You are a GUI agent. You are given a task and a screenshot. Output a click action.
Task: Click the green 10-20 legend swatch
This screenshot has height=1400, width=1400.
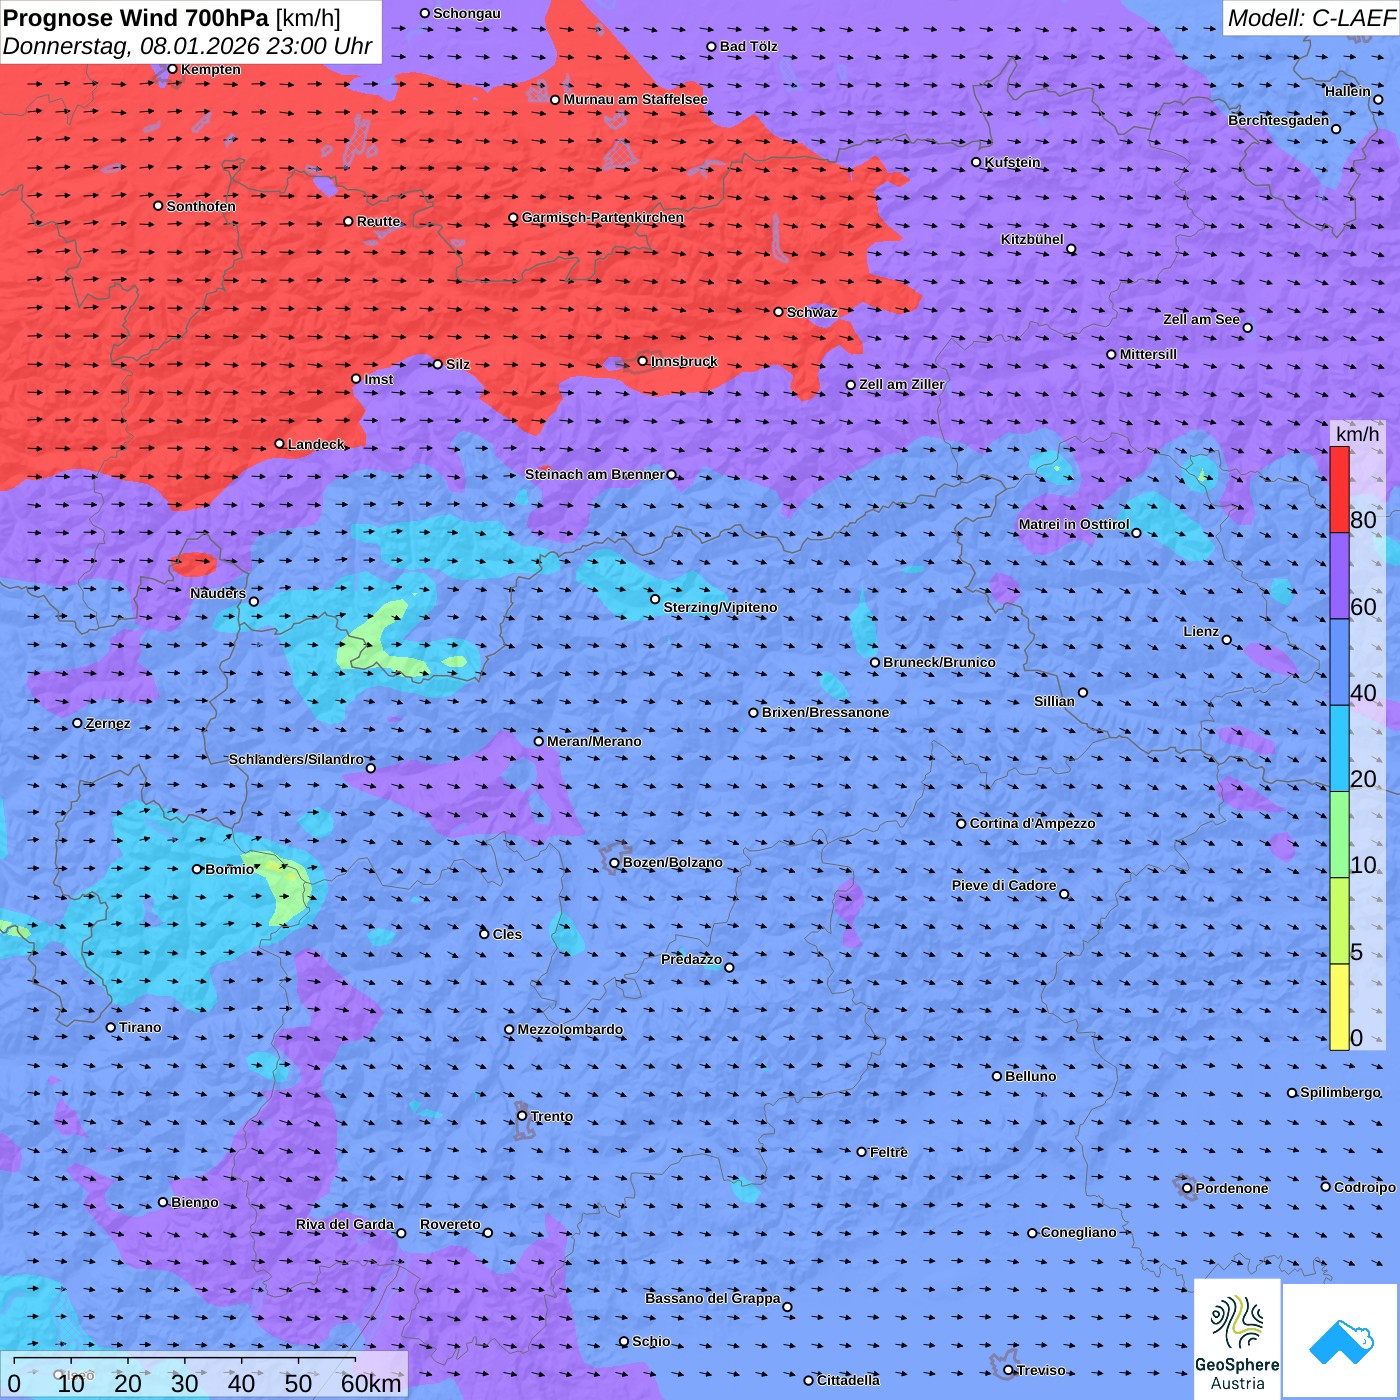pyautogui.click(x=1339, y=835)
